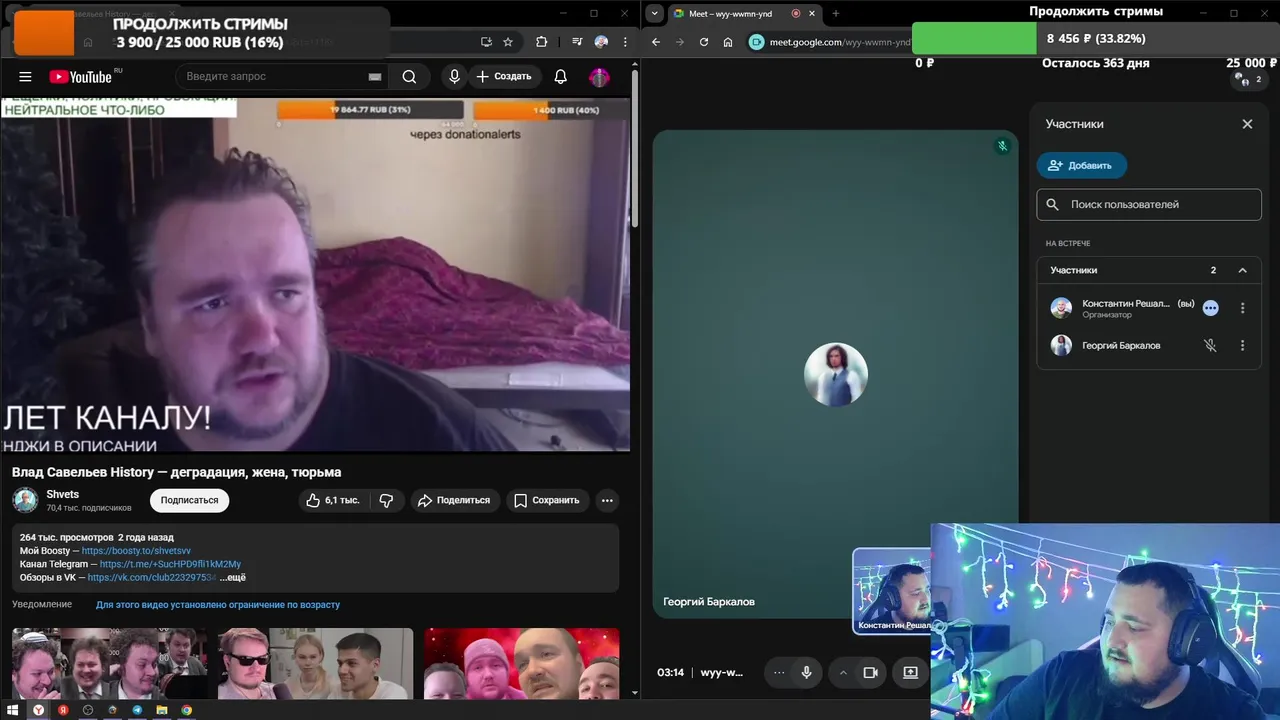Select Константин Решал... organizer avatar in list
Image resolution: width=1280 pixels, height=720 pixels.
click(x=1061, y=308)
